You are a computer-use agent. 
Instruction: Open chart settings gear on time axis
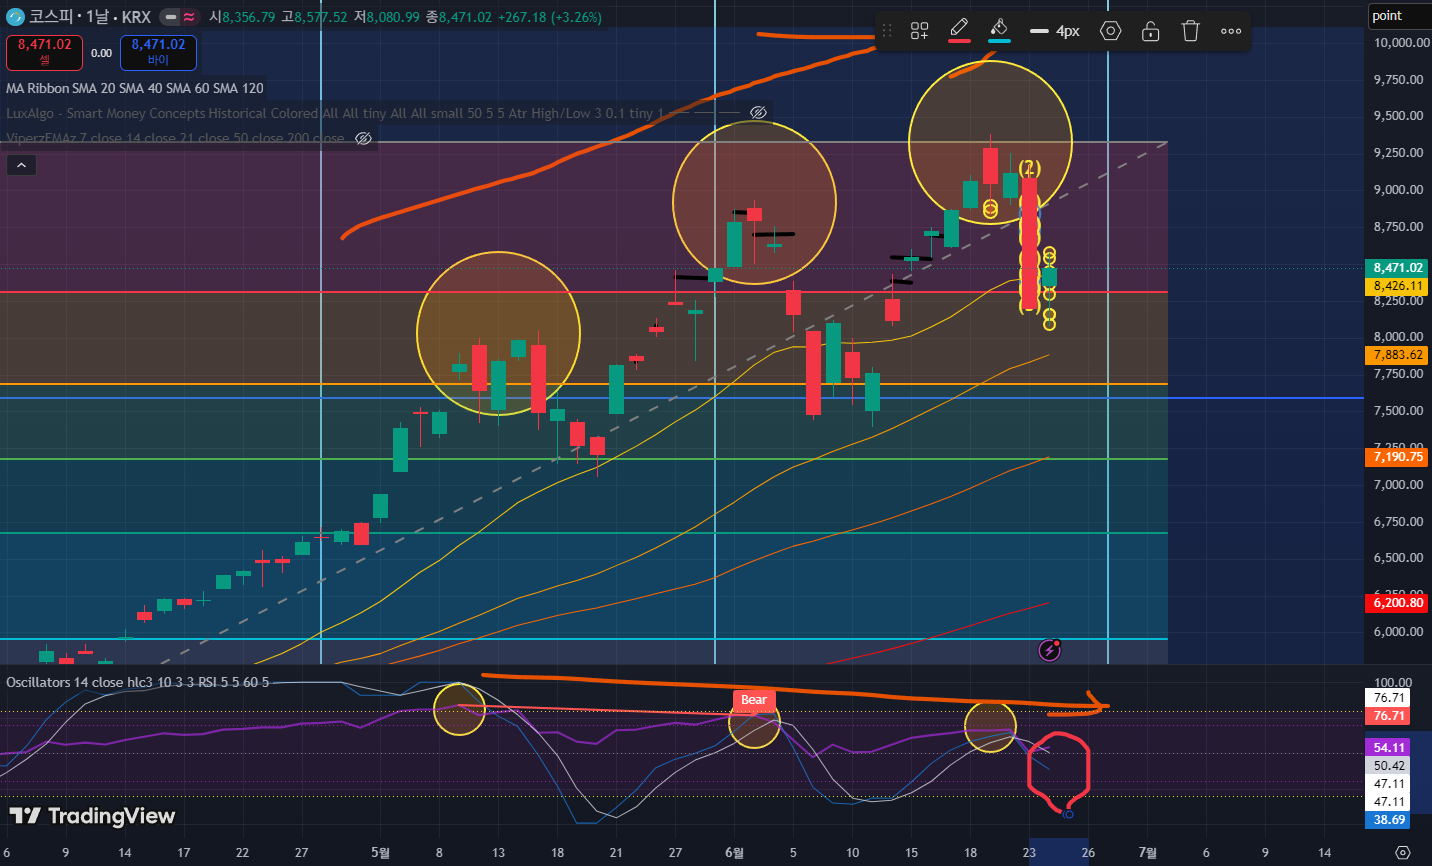1402,853
